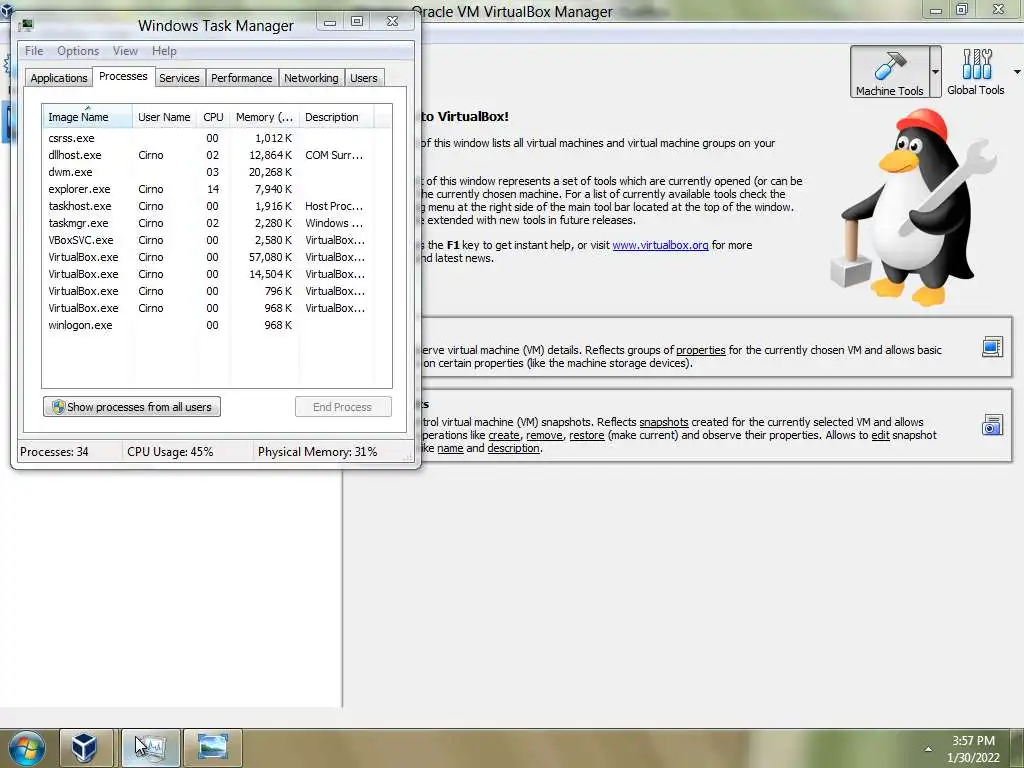This screenshot has height=768, width=1024.
Task: Sort processes by Memory column header
Action: [x=264, y=117]
